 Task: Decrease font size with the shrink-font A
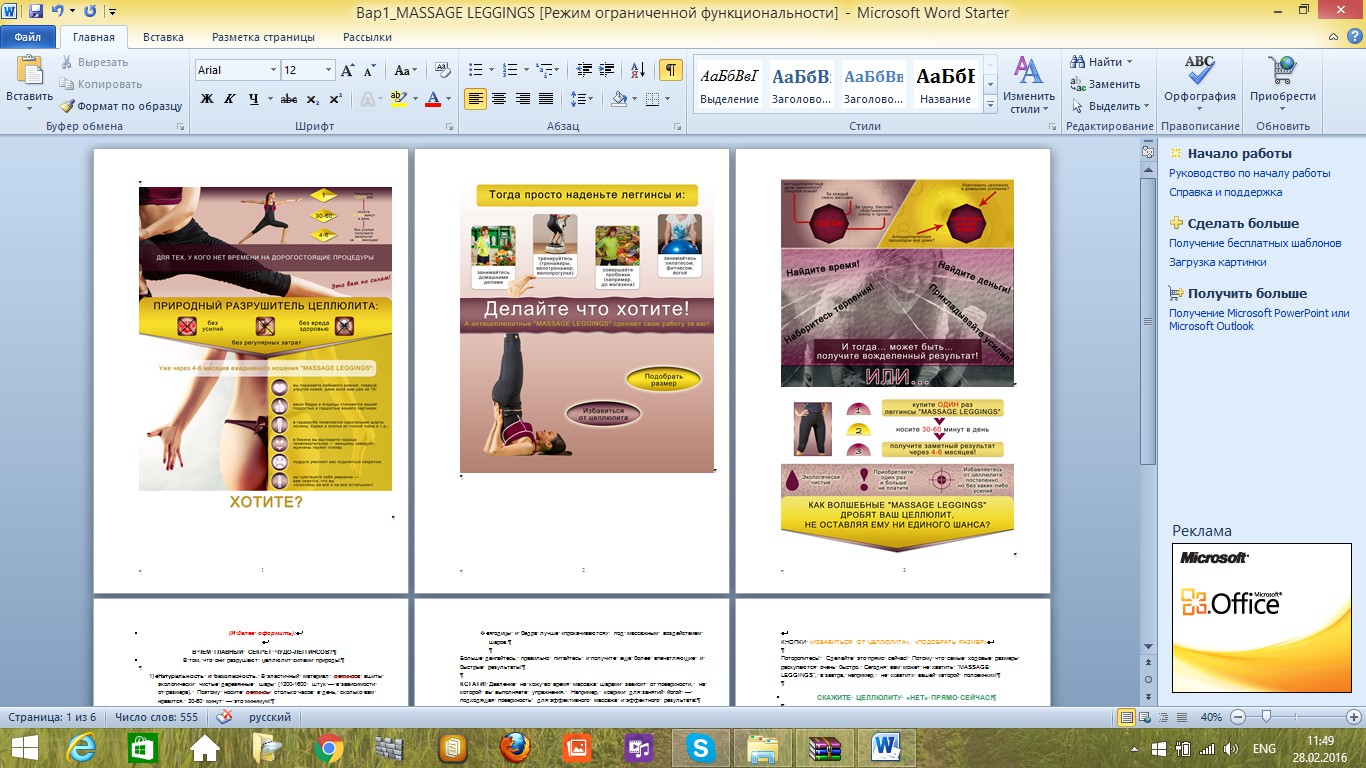(x=369, y=70)
